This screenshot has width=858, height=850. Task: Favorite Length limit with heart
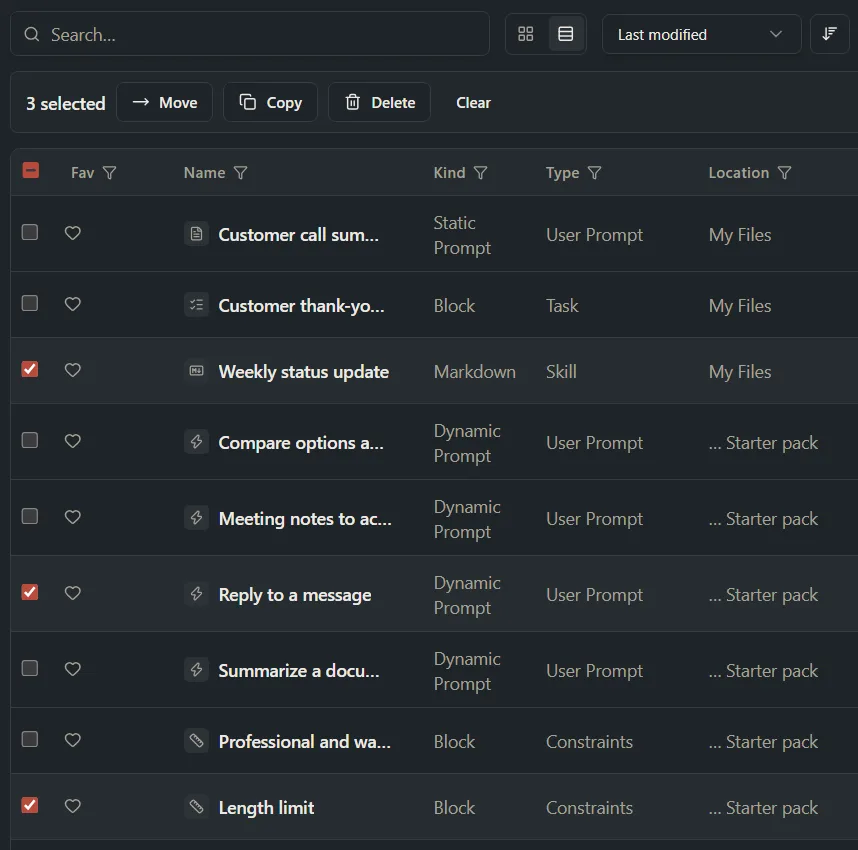coord(73,806)
